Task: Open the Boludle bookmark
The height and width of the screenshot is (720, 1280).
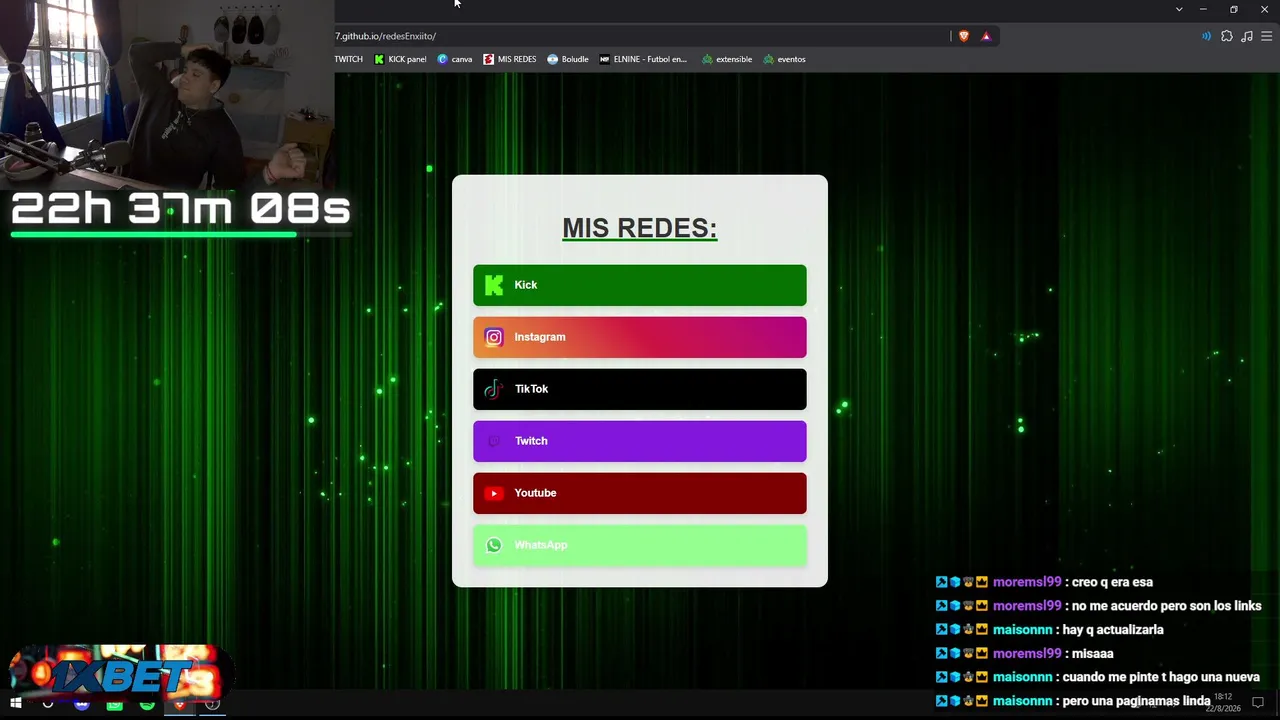Action: (568, 59)
